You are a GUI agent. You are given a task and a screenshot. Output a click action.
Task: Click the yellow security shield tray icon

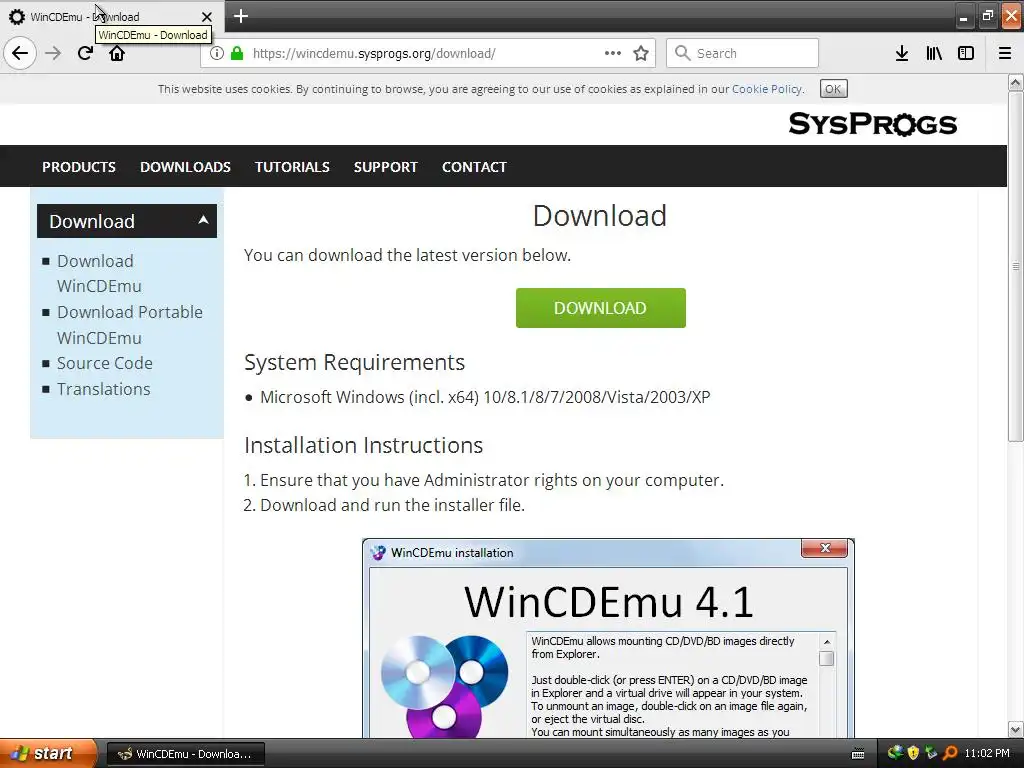(x=913, y=753)
